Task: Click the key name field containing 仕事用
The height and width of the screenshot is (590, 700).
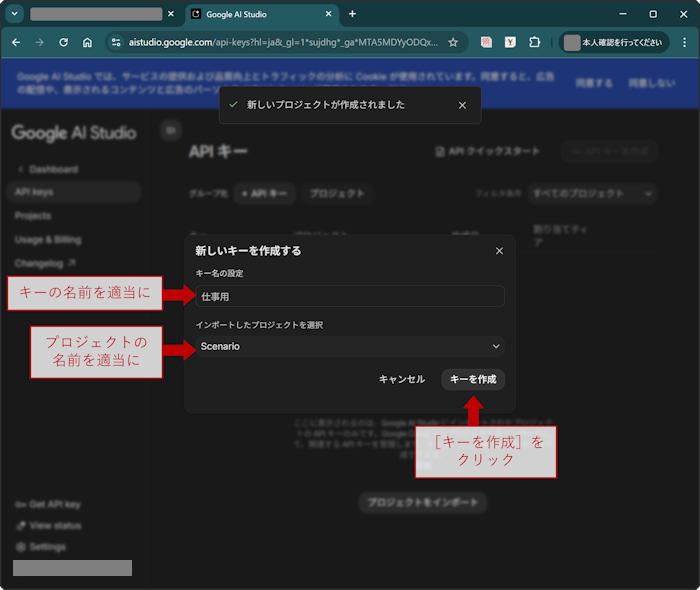Action: (x=350, y=296)
